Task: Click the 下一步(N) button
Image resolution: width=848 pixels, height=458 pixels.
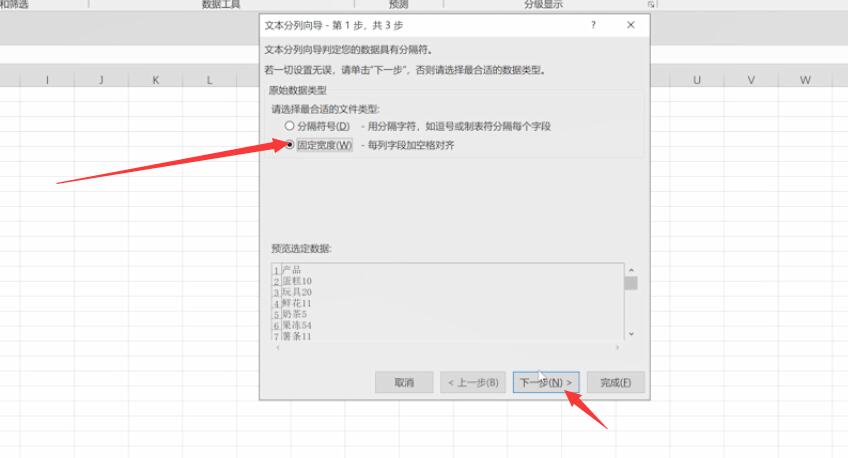Action: coord(546,382)
